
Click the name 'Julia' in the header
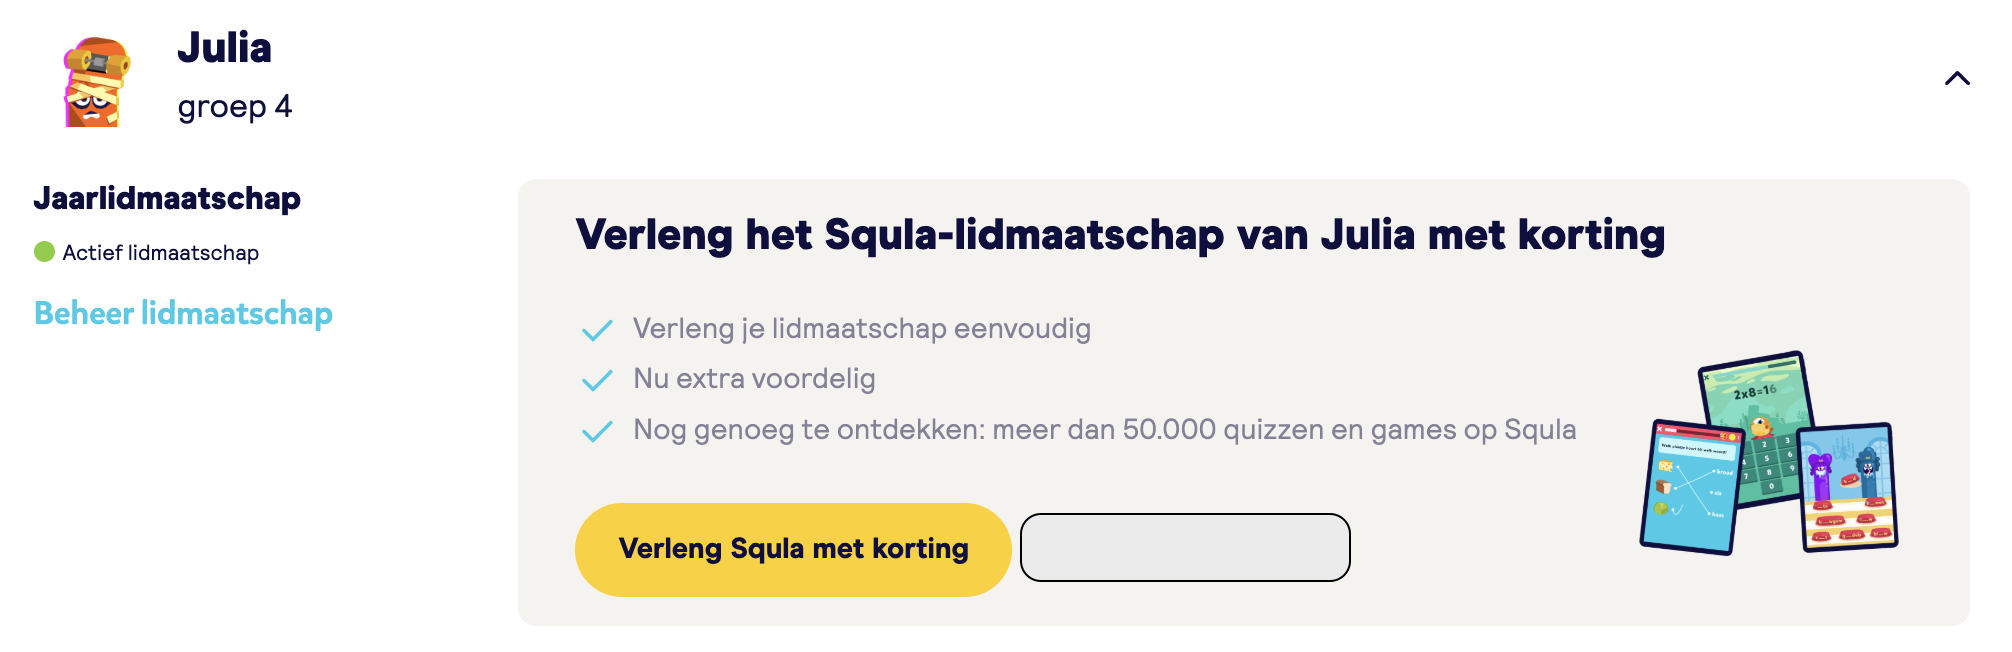pos(224,48)
